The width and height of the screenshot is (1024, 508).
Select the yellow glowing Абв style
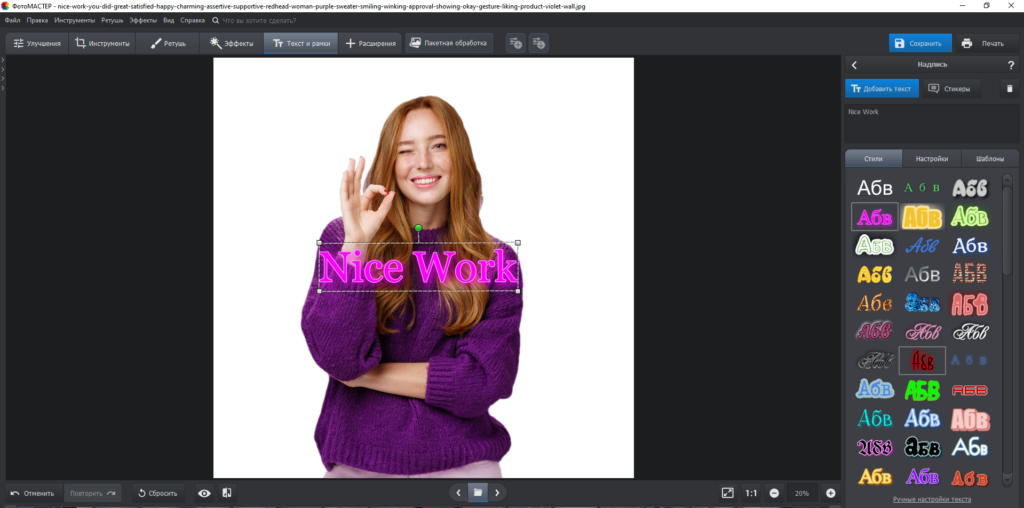922,217
